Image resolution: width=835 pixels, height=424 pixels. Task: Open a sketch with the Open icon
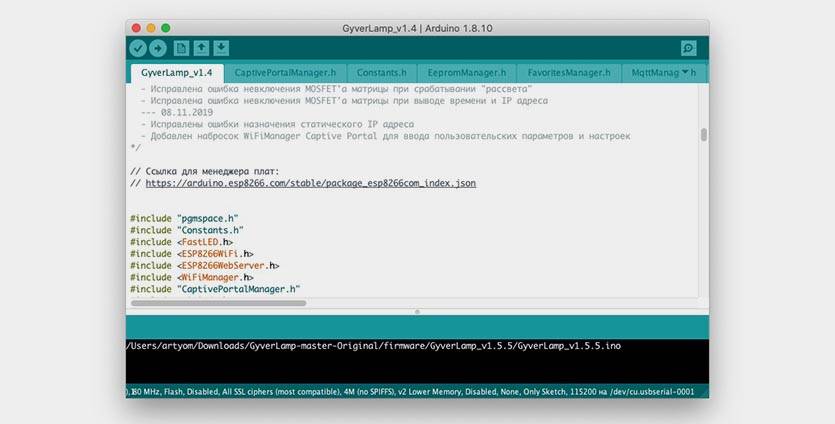(x=201, y=48)
